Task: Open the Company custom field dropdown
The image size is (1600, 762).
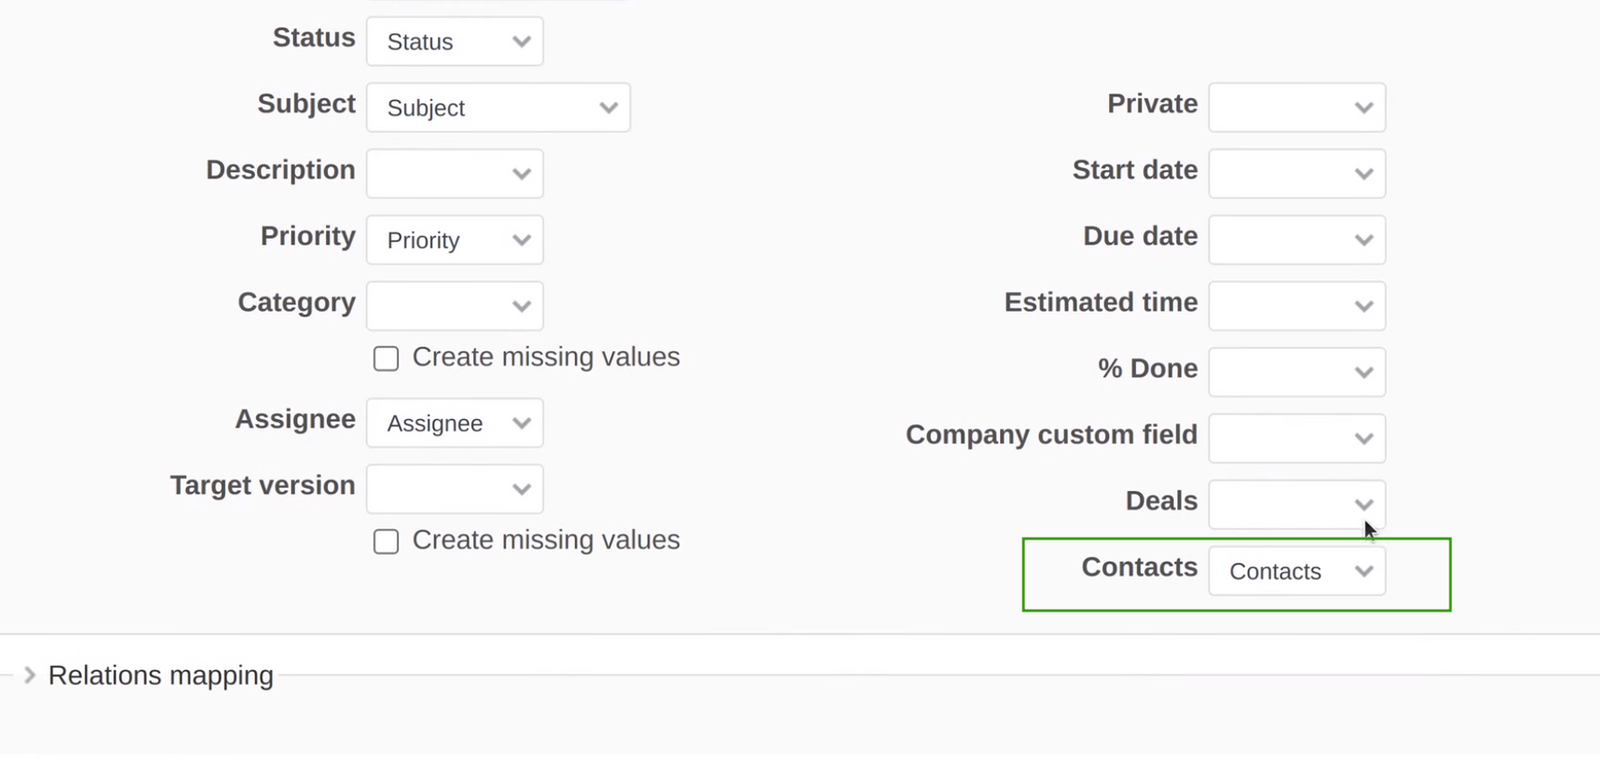Action: point(1297,438)
